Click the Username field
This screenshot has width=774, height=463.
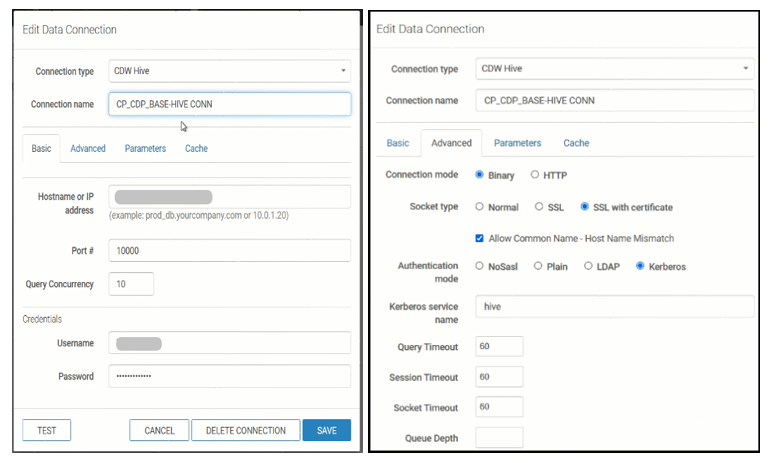[230, 343]
